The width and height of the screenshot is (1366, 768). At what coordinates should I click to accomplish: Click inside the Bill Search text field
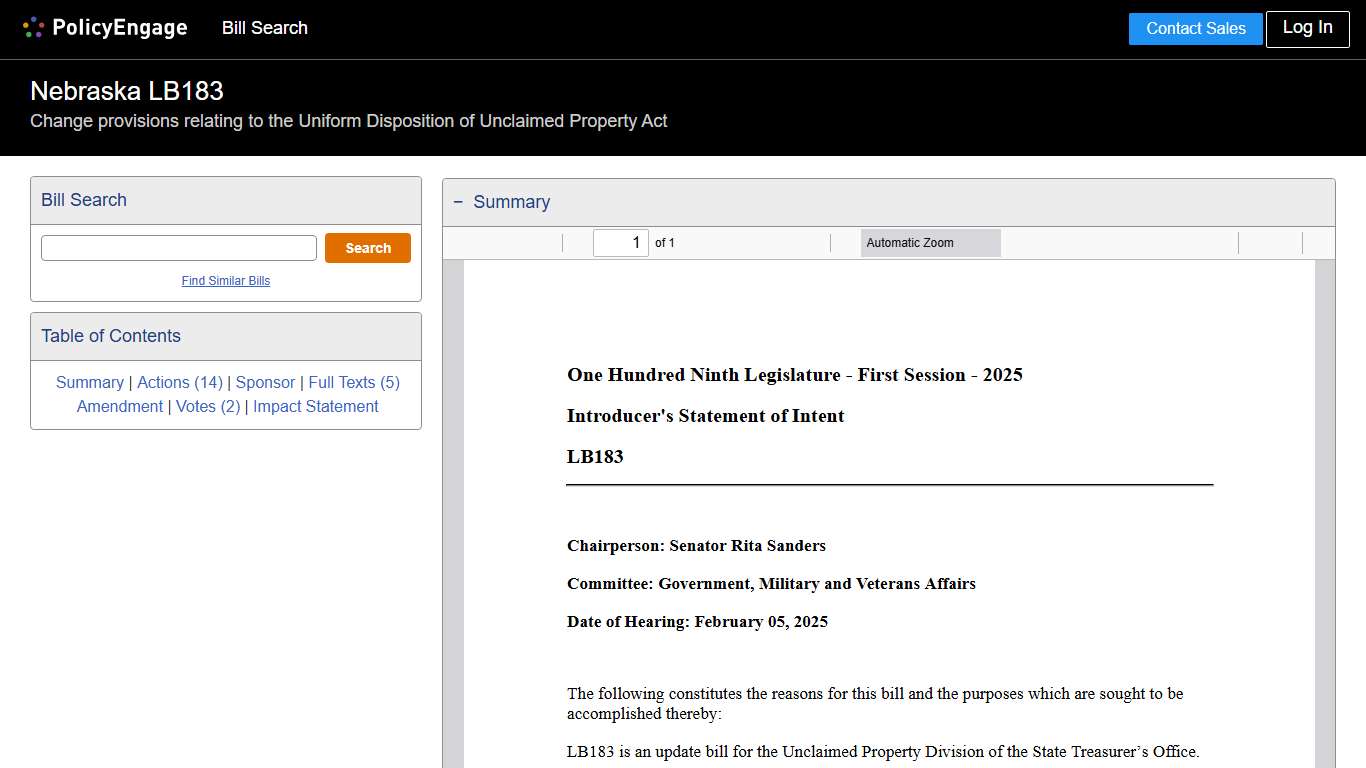pyautogui.click(x=178, y=247)
